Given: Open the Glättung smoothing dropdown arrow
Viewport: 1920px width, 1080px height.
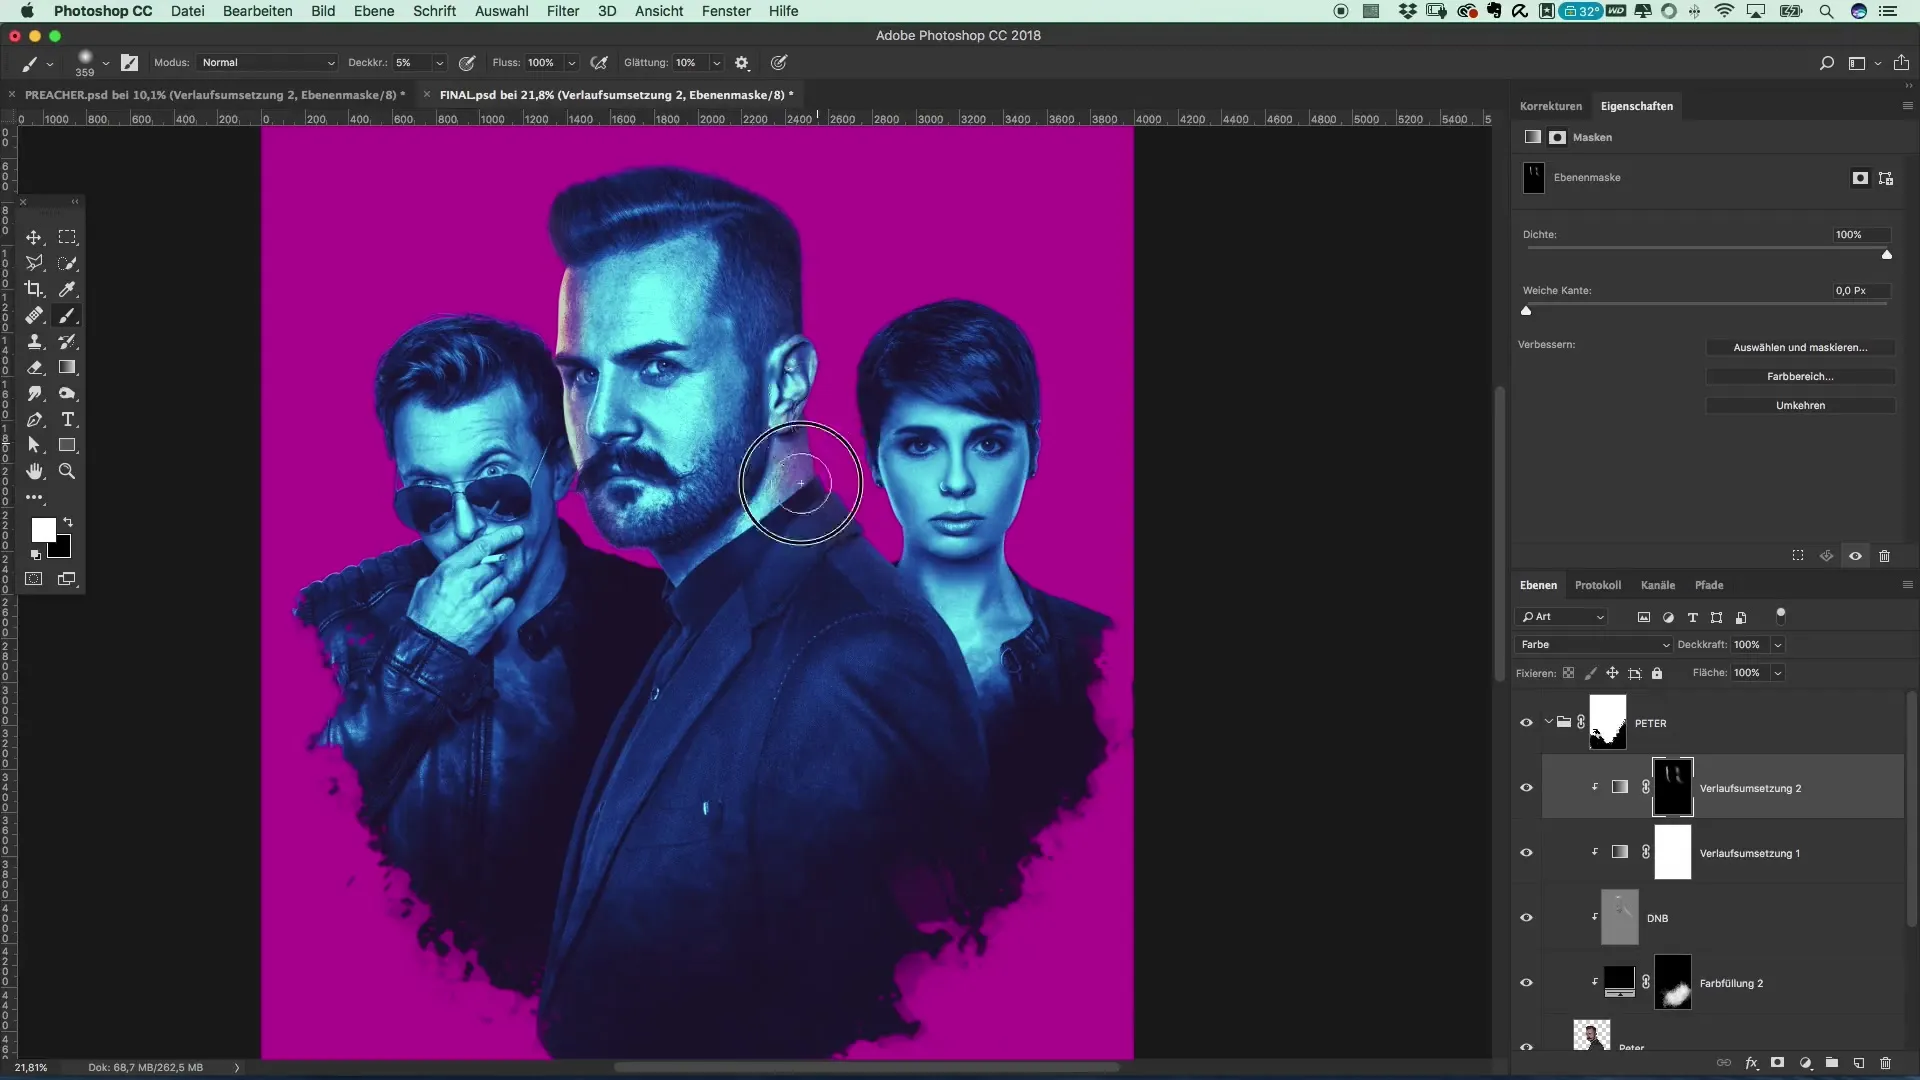Looking at the screenshot, I should pyautogui.click(x=717, y=63).
